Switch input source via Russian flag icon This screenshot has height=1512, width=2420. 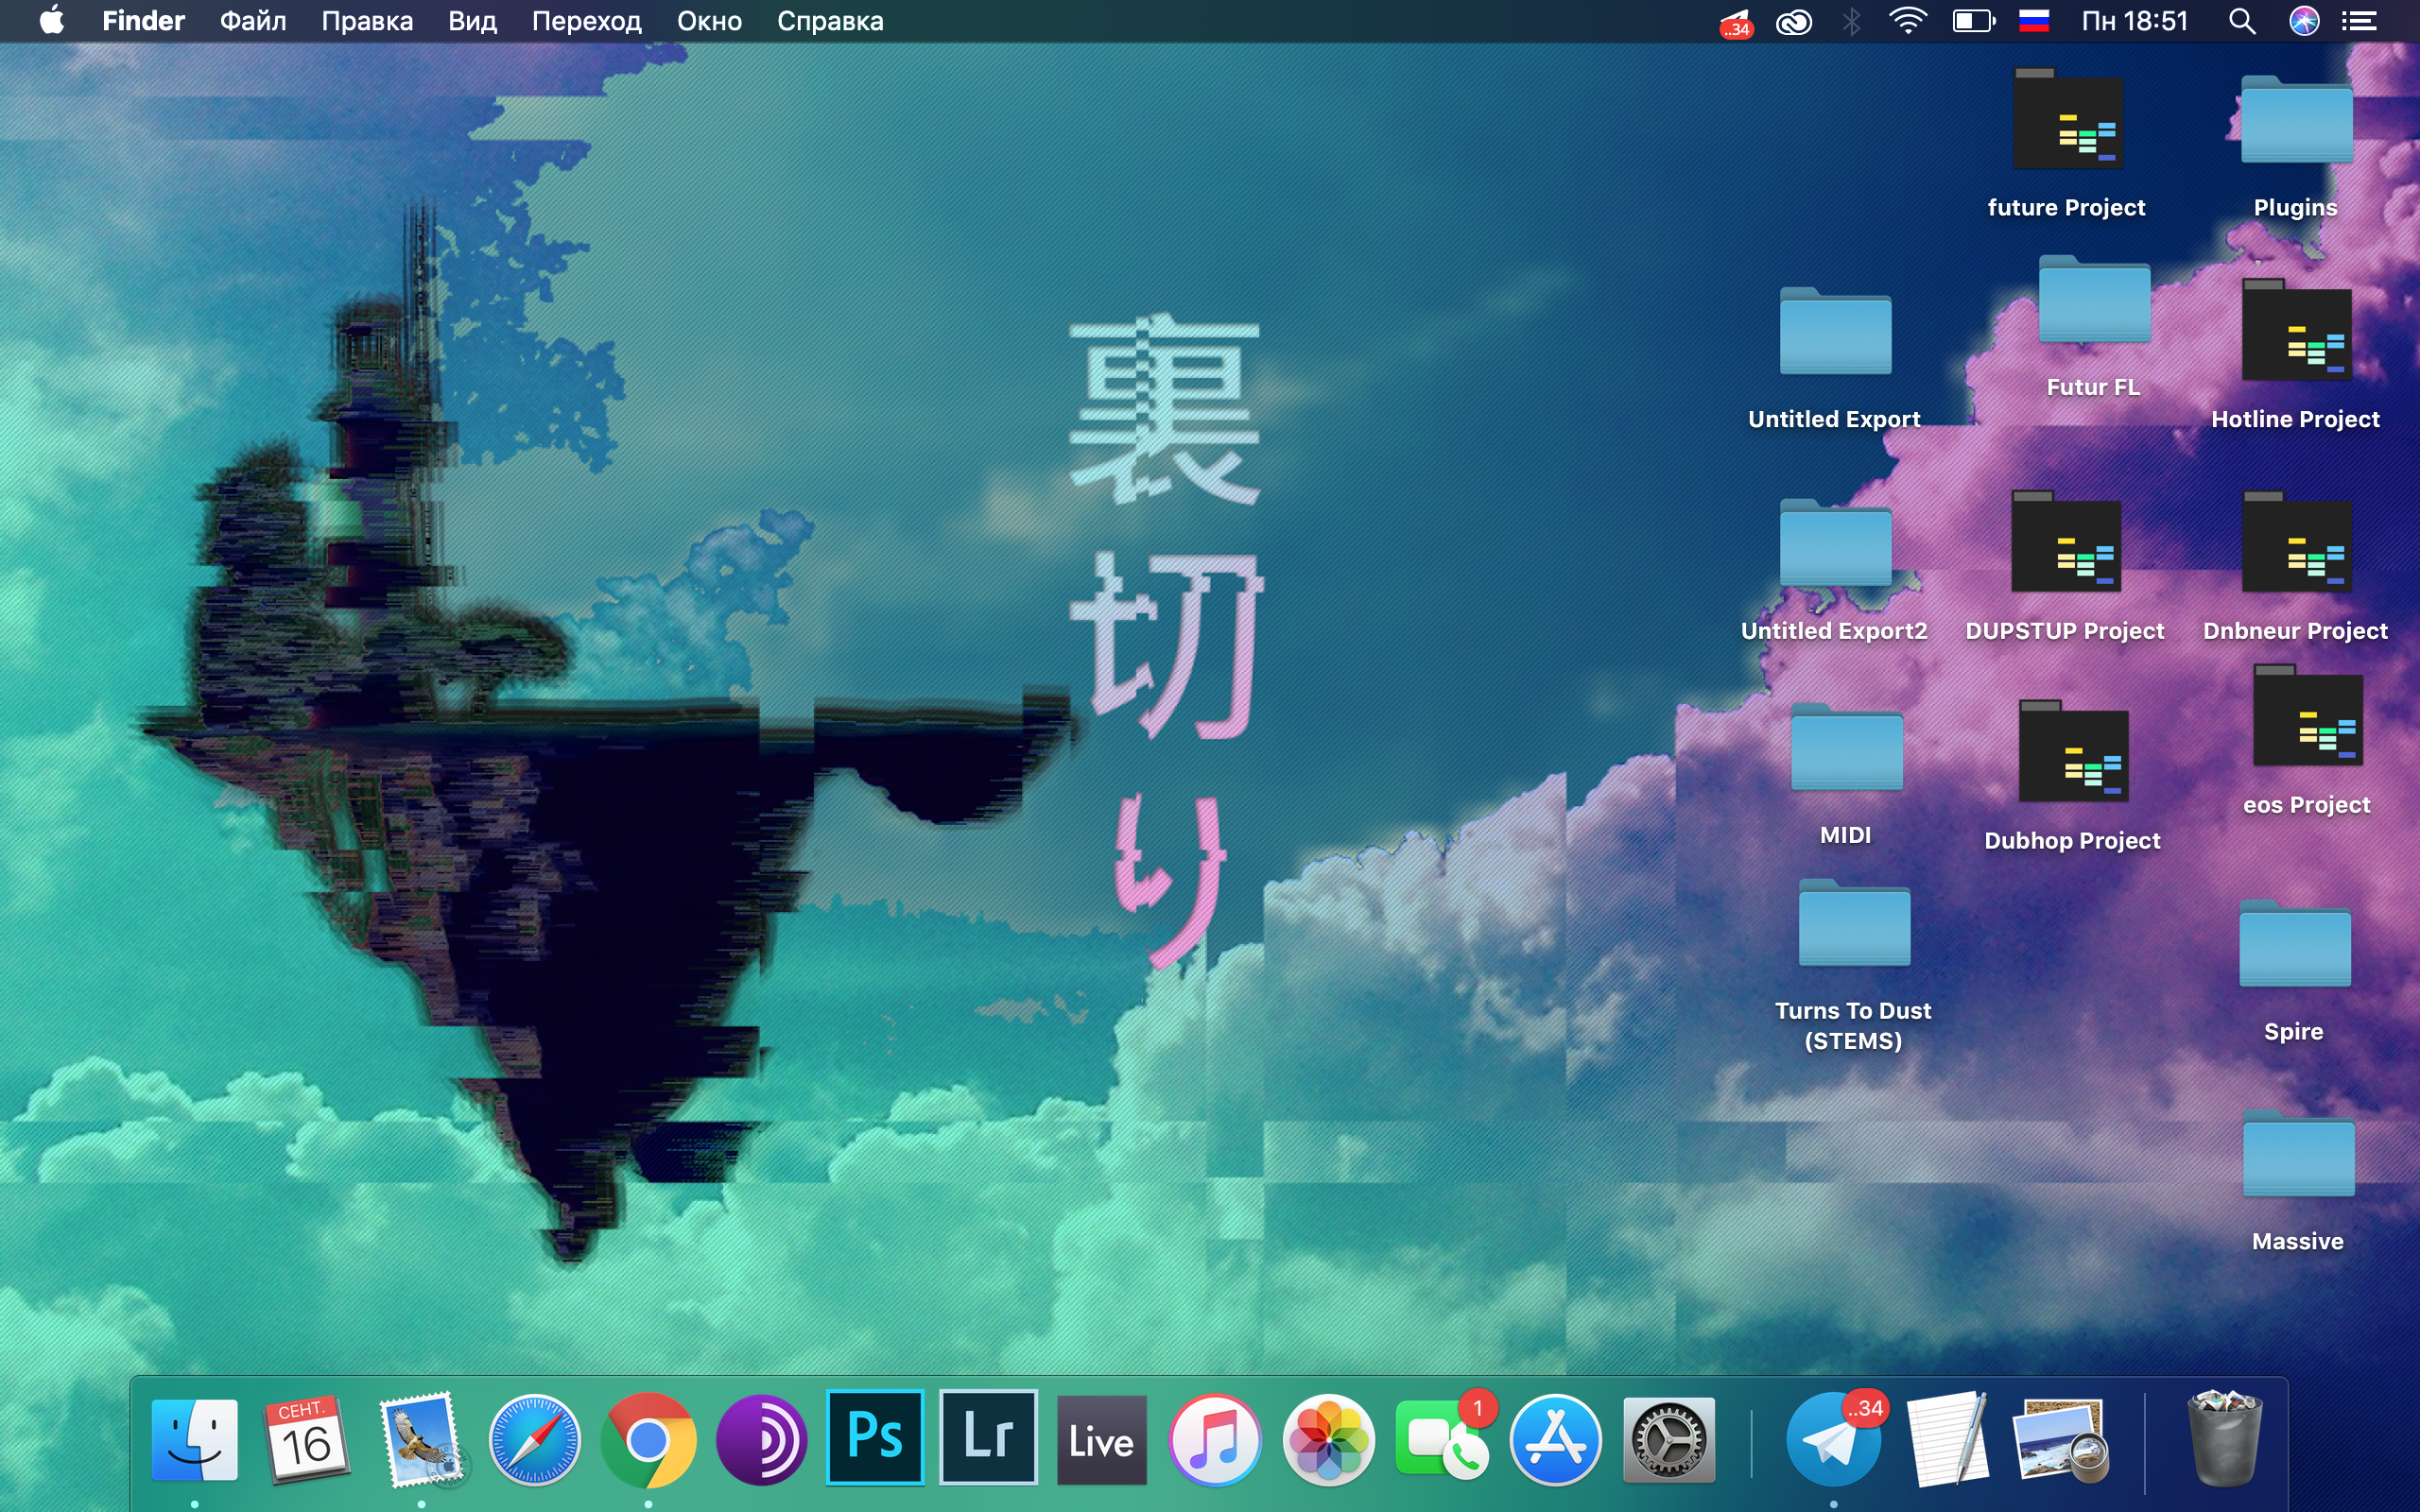click(x=2034, y=21)
